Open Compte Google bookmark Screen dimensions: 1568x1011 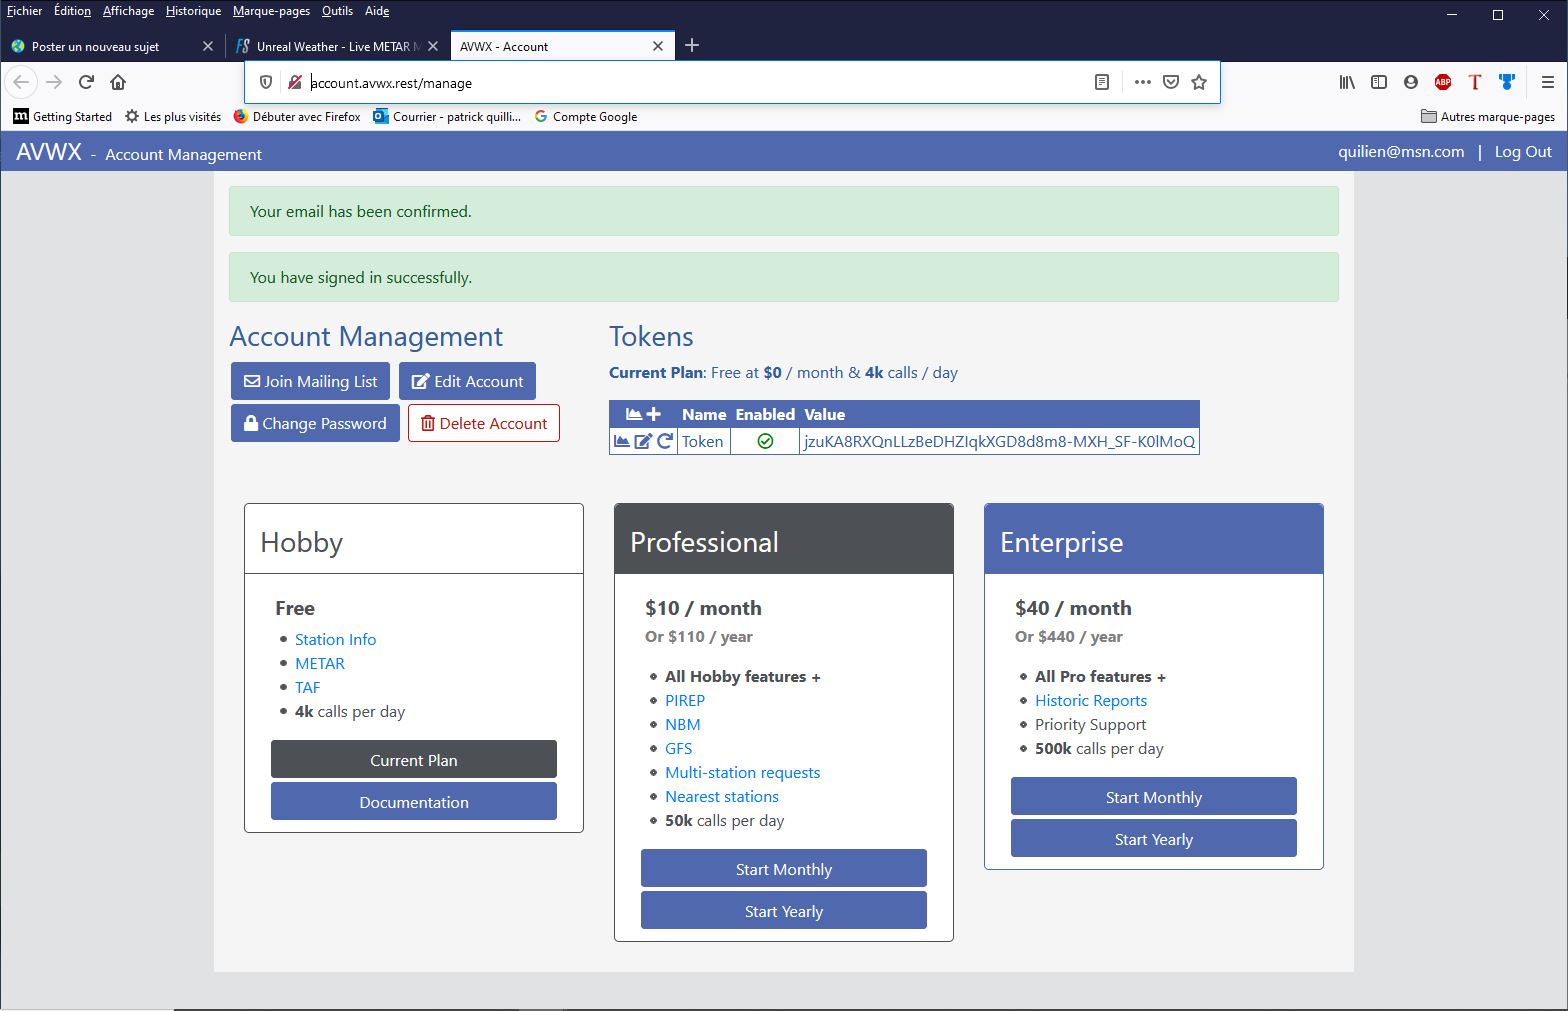(x=586, y=116)
